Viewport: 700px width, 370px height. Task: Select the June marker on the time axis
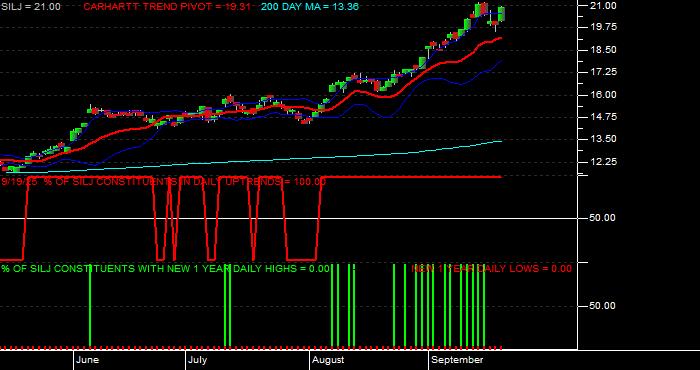click(88, 360)
